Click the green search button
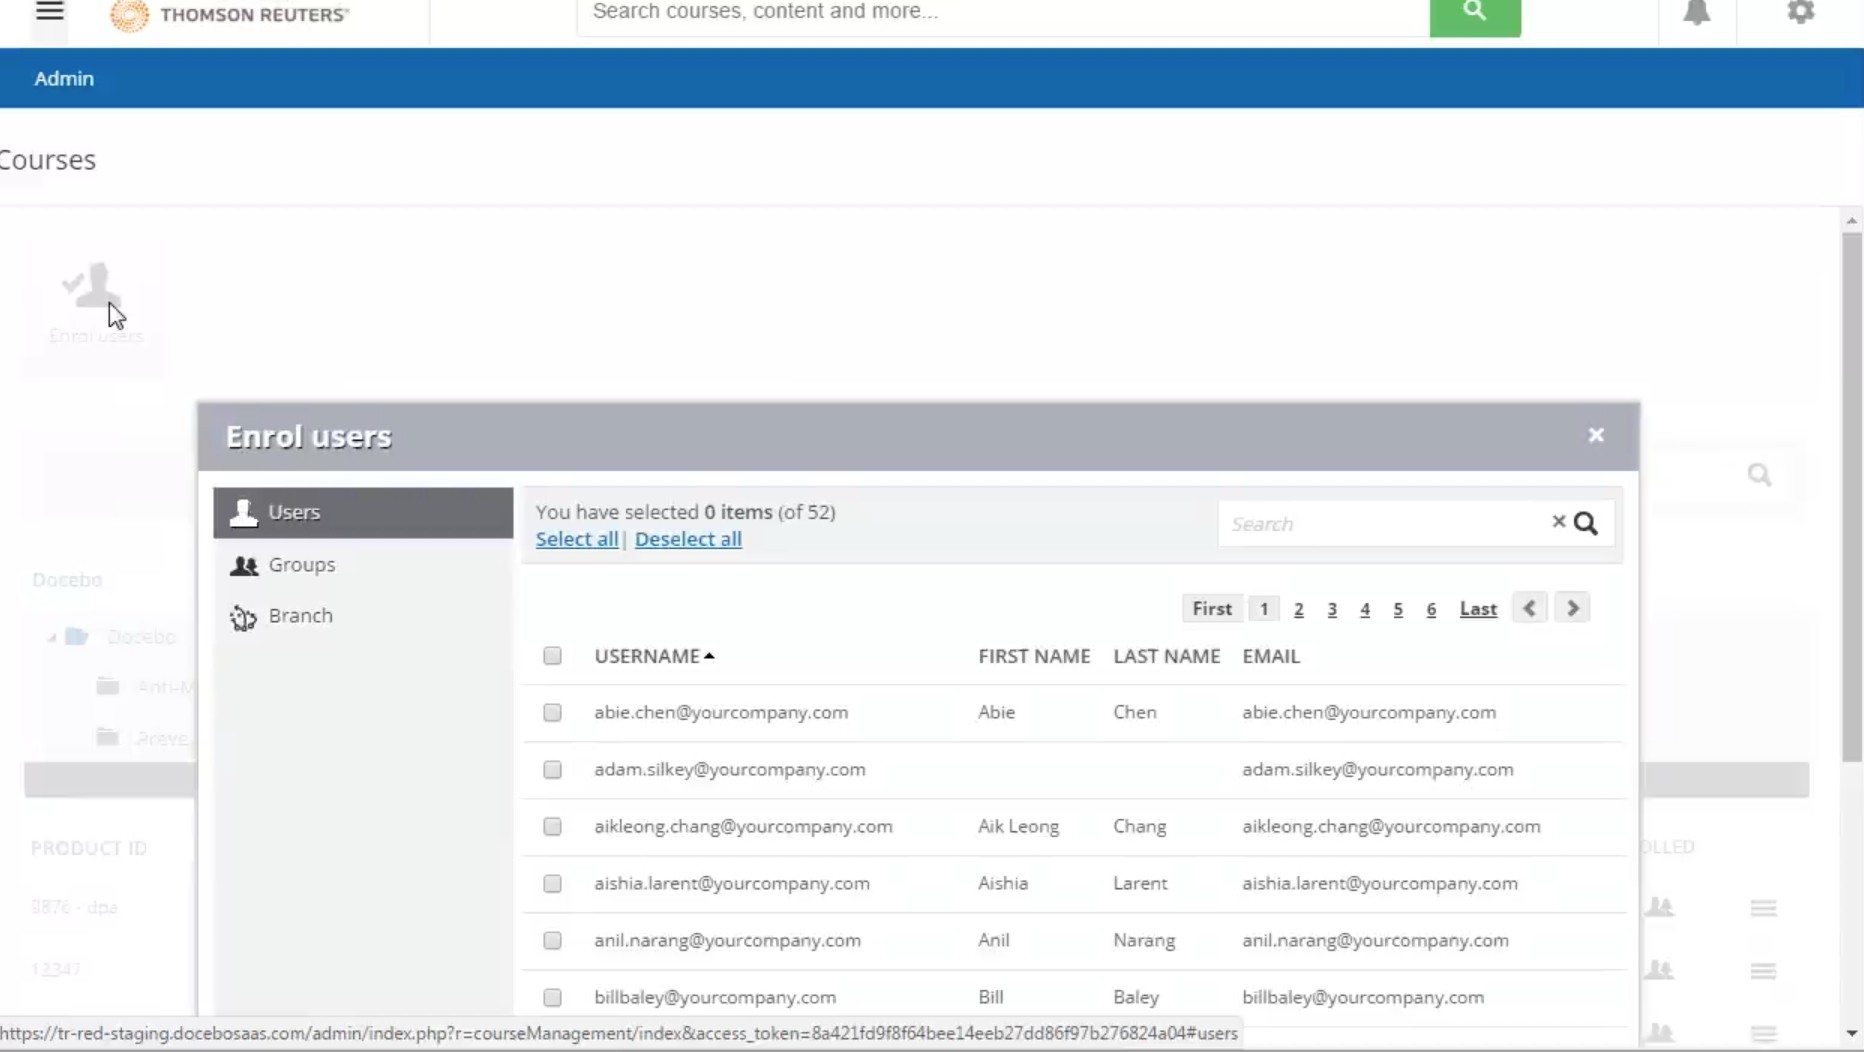The image size is (1864, 1052). click(1474, 13)
